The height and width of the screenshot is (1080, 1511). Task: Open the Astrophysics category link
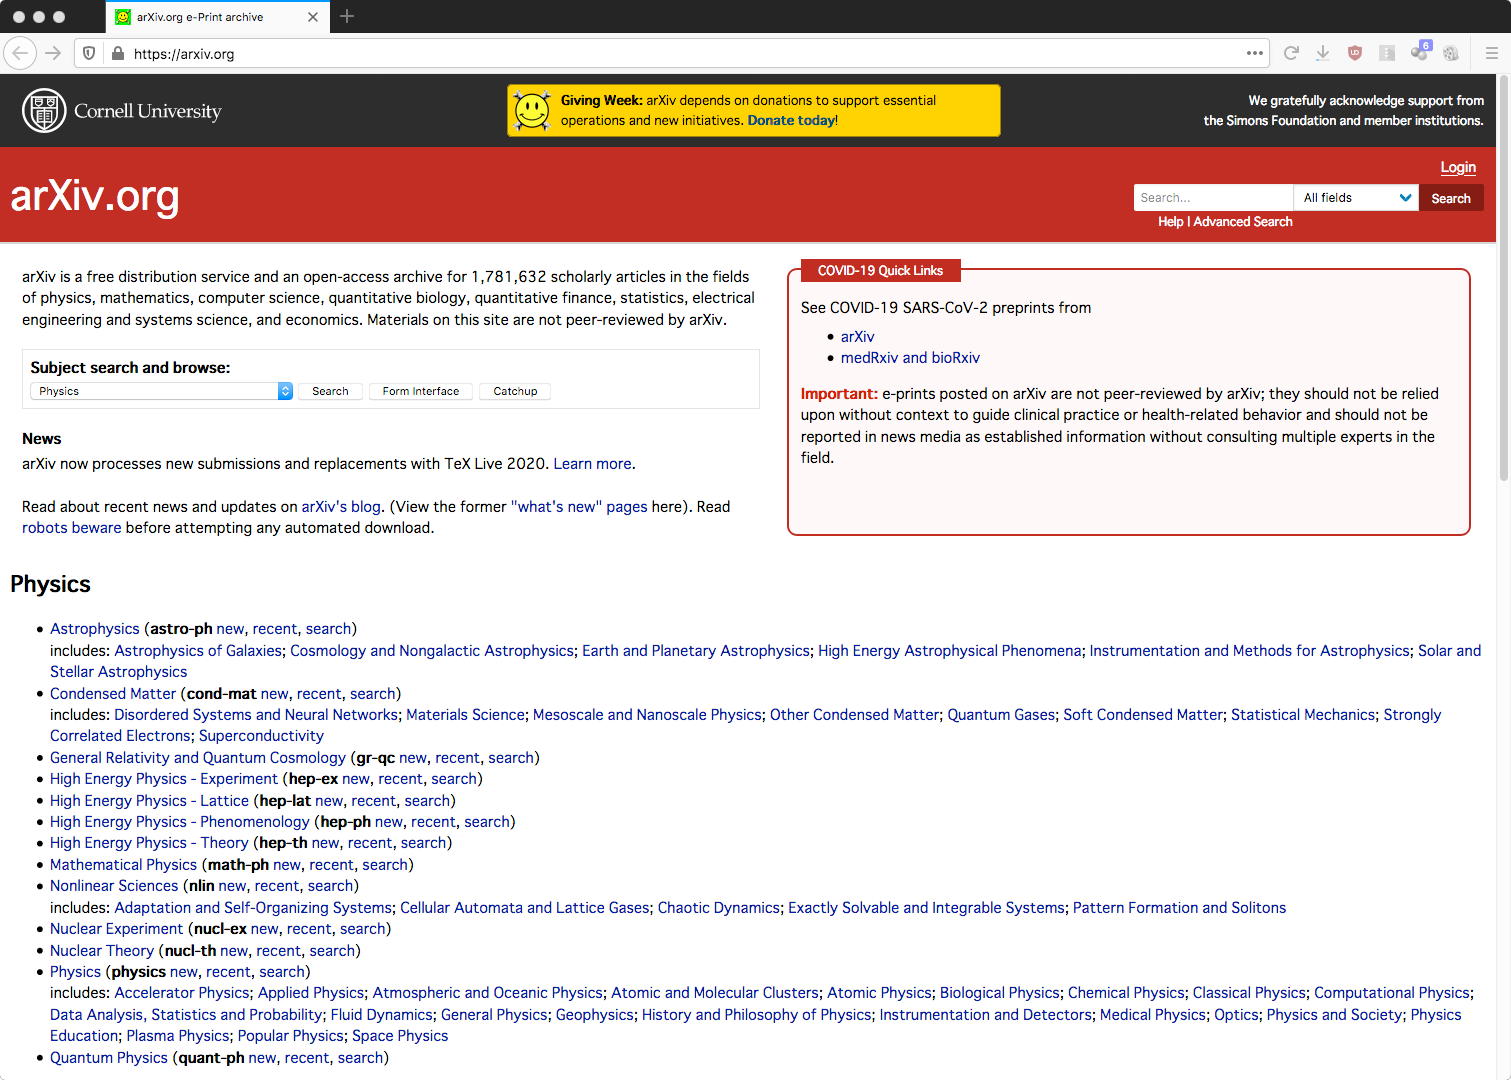[x=95, y=629]
